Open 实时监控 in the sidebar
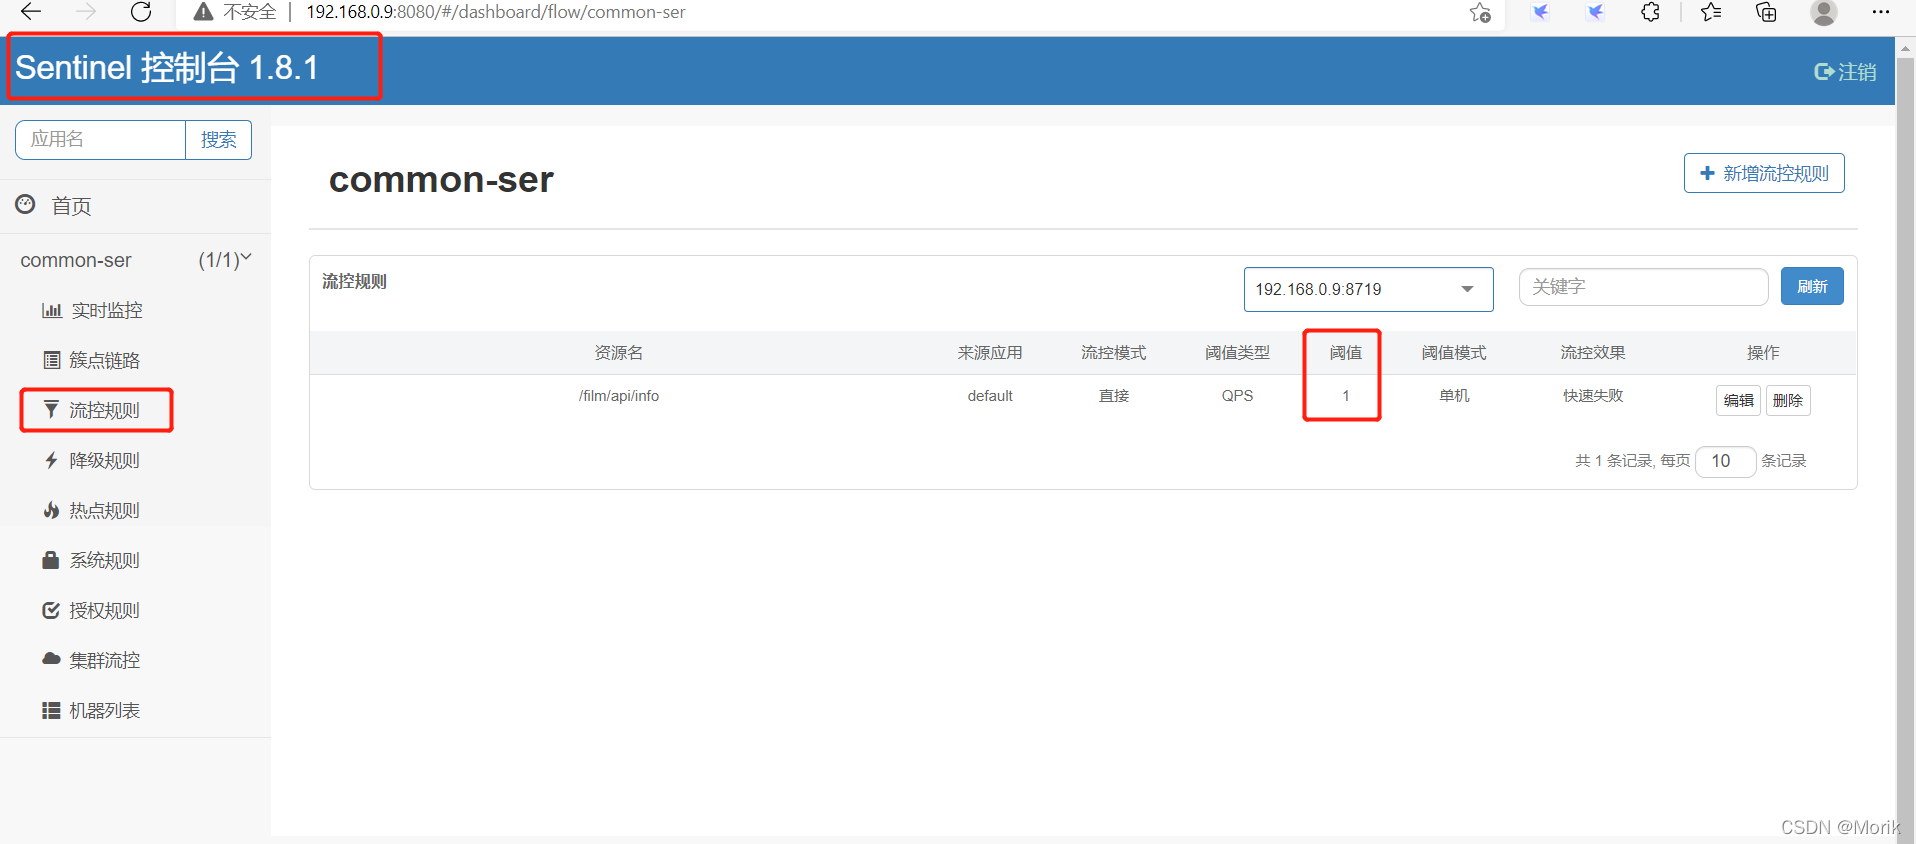Screen dimensions: 1916x844 pos(107,310)
